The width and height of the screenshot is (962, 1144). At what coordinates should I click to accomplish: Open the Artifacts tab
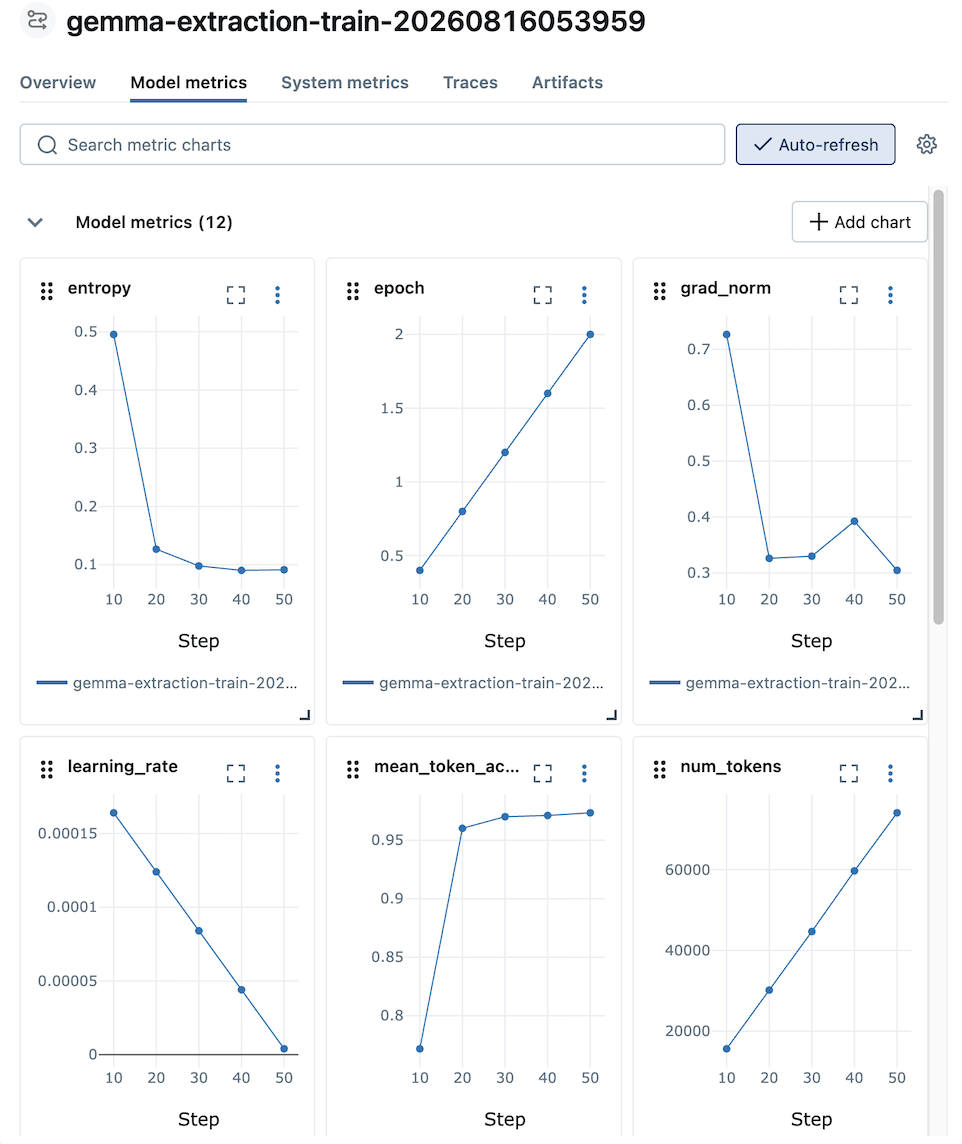pyautogui.click(x=567, y=82)
